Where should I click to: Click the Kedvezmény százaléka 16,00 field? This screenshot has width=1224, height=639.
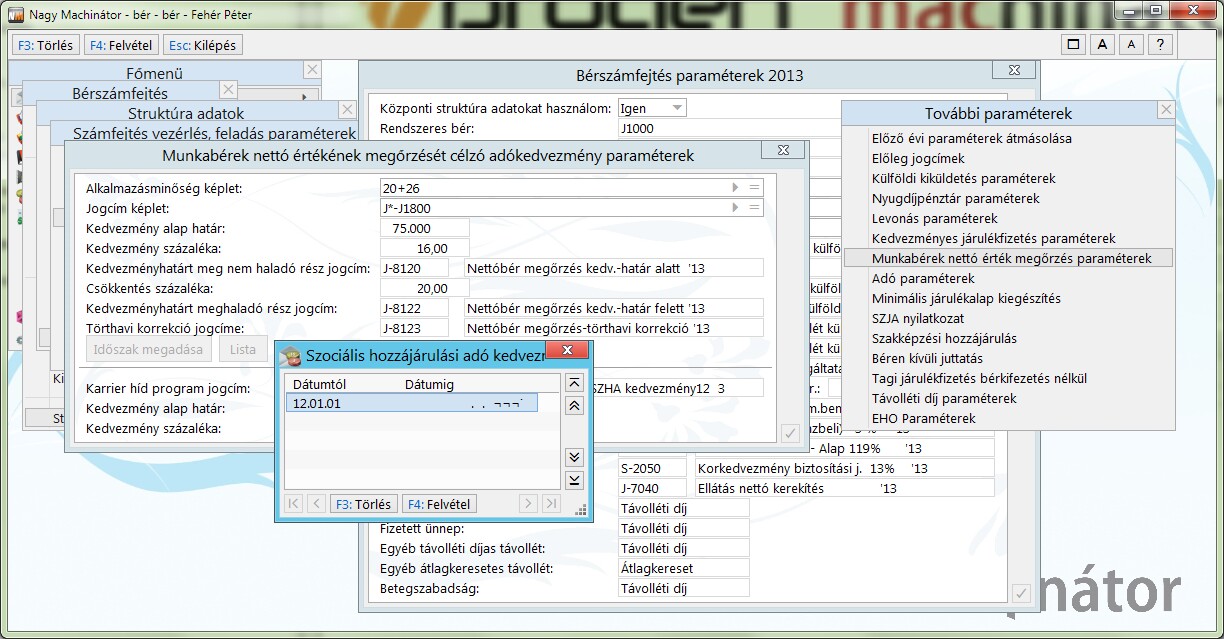click(424, 248)
